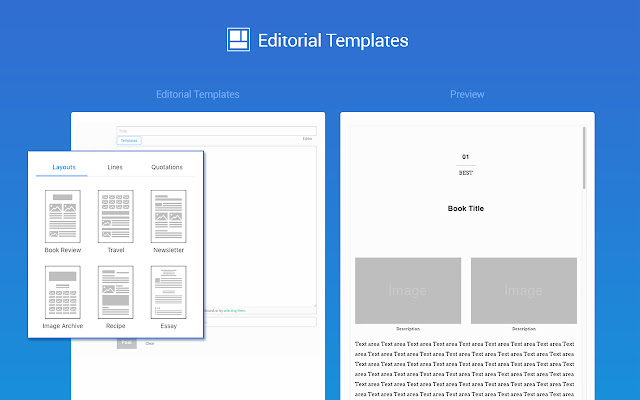Image resolution: width=640 pixels, height=400 pixels.
Task: Click inside the editor text area
Action: tap(260, 227)
